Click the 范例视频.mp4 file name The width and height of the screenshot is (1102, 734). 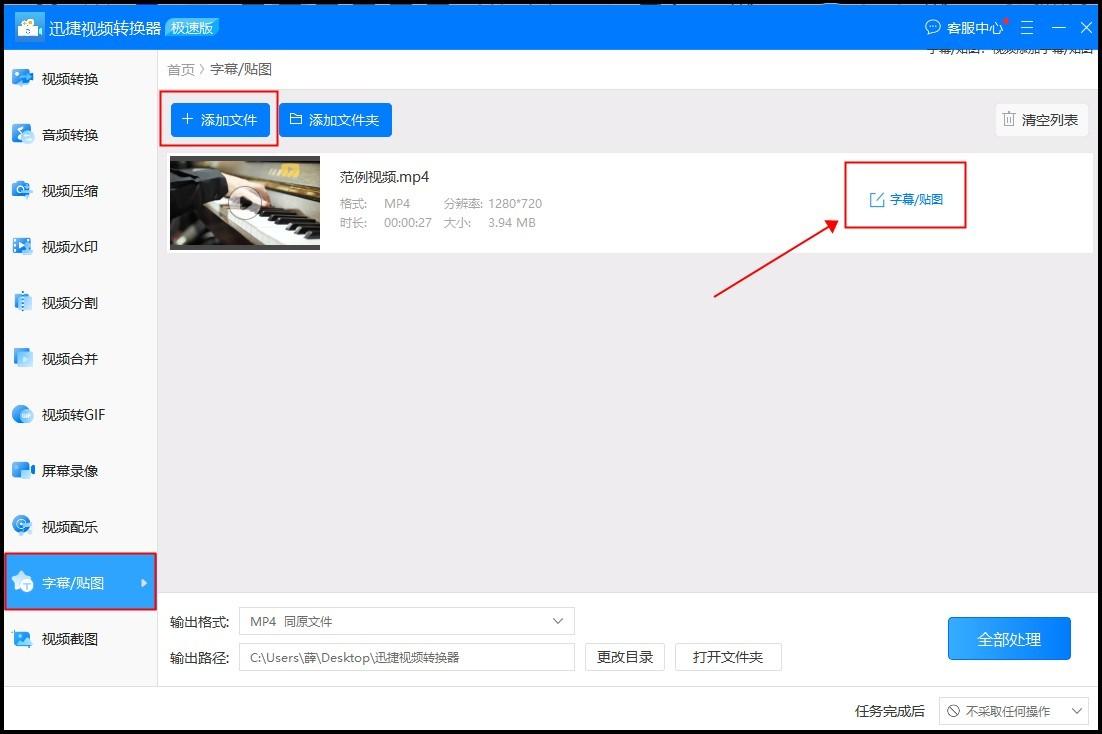(384, 176)
